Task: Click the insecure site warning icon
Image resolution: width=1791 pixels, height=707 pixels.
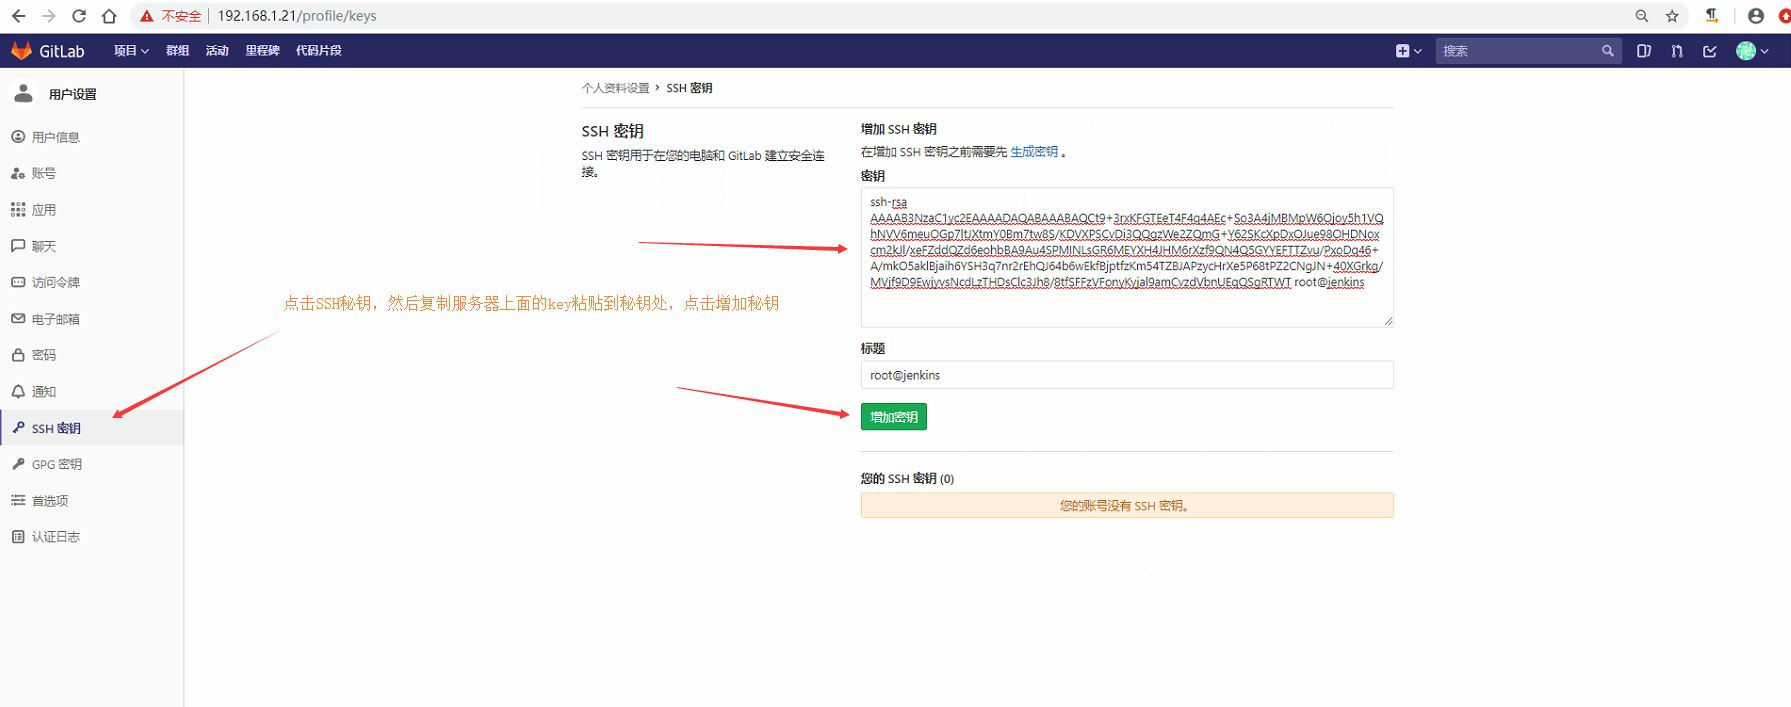Action: pyautogui.click(x=147, y=16)
